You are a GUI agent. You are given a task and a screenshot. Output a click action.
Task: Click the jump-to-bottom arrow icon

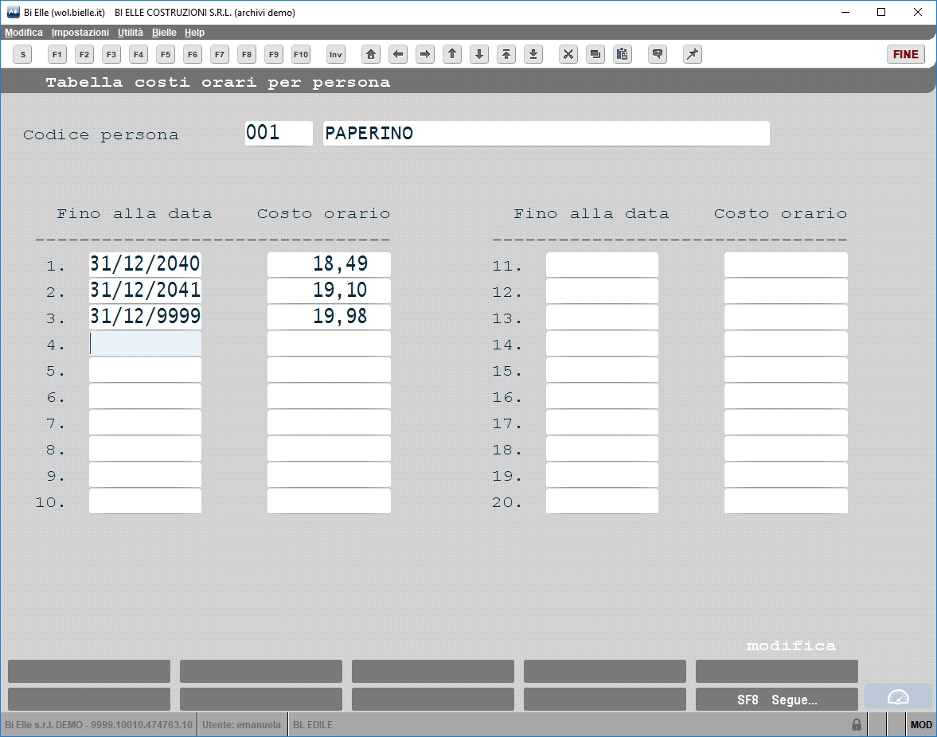click(533, 54)
